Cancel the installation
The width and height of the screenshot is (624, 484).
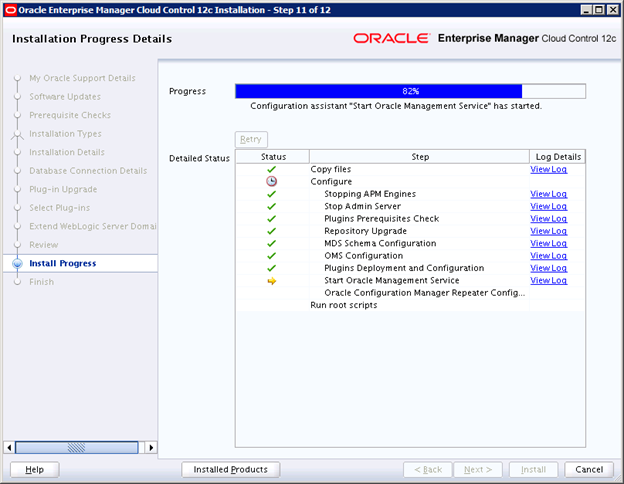point(589,470)
